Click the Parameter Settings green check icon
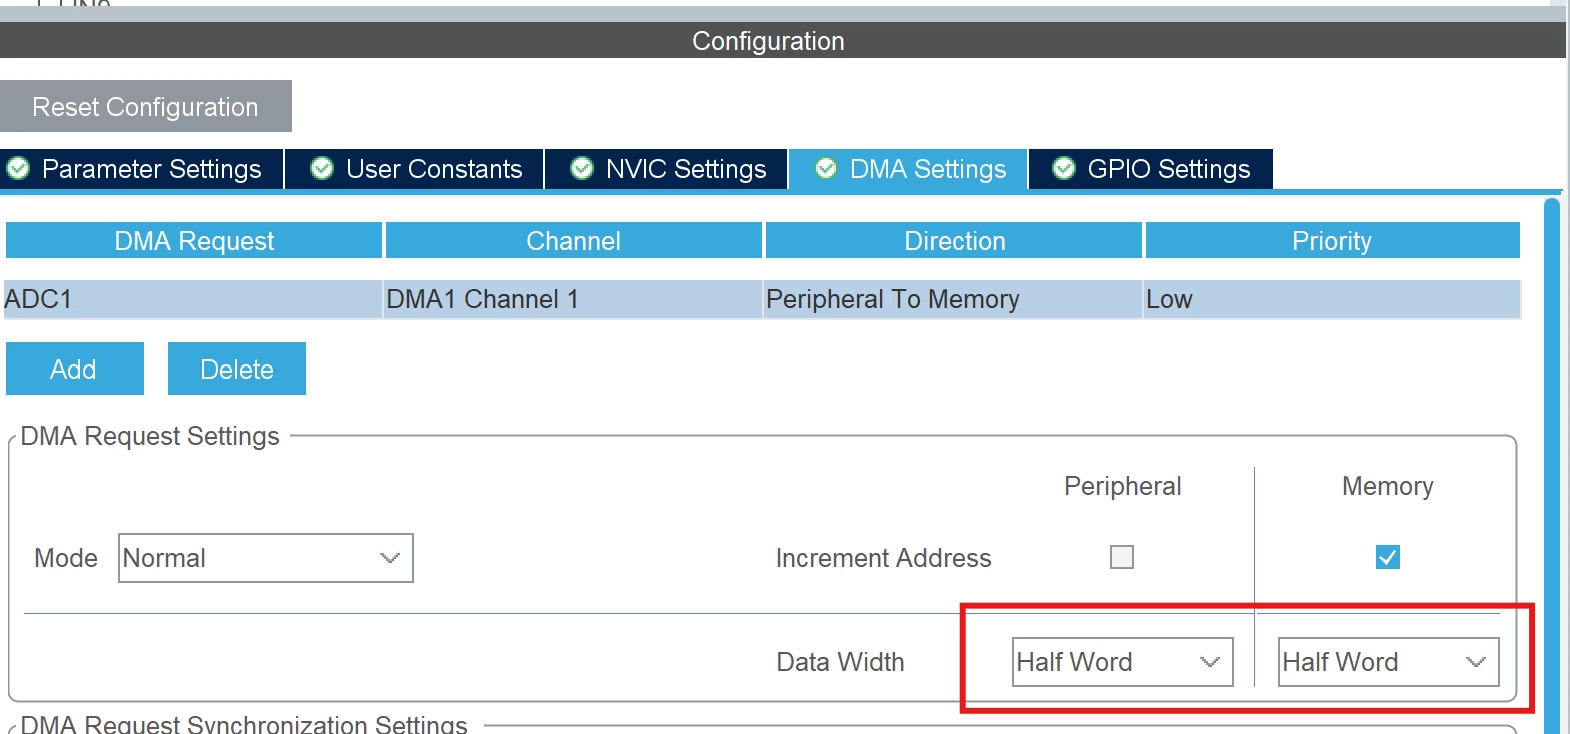The height and width of the screenshot is (734, 1570). point(18,169)
